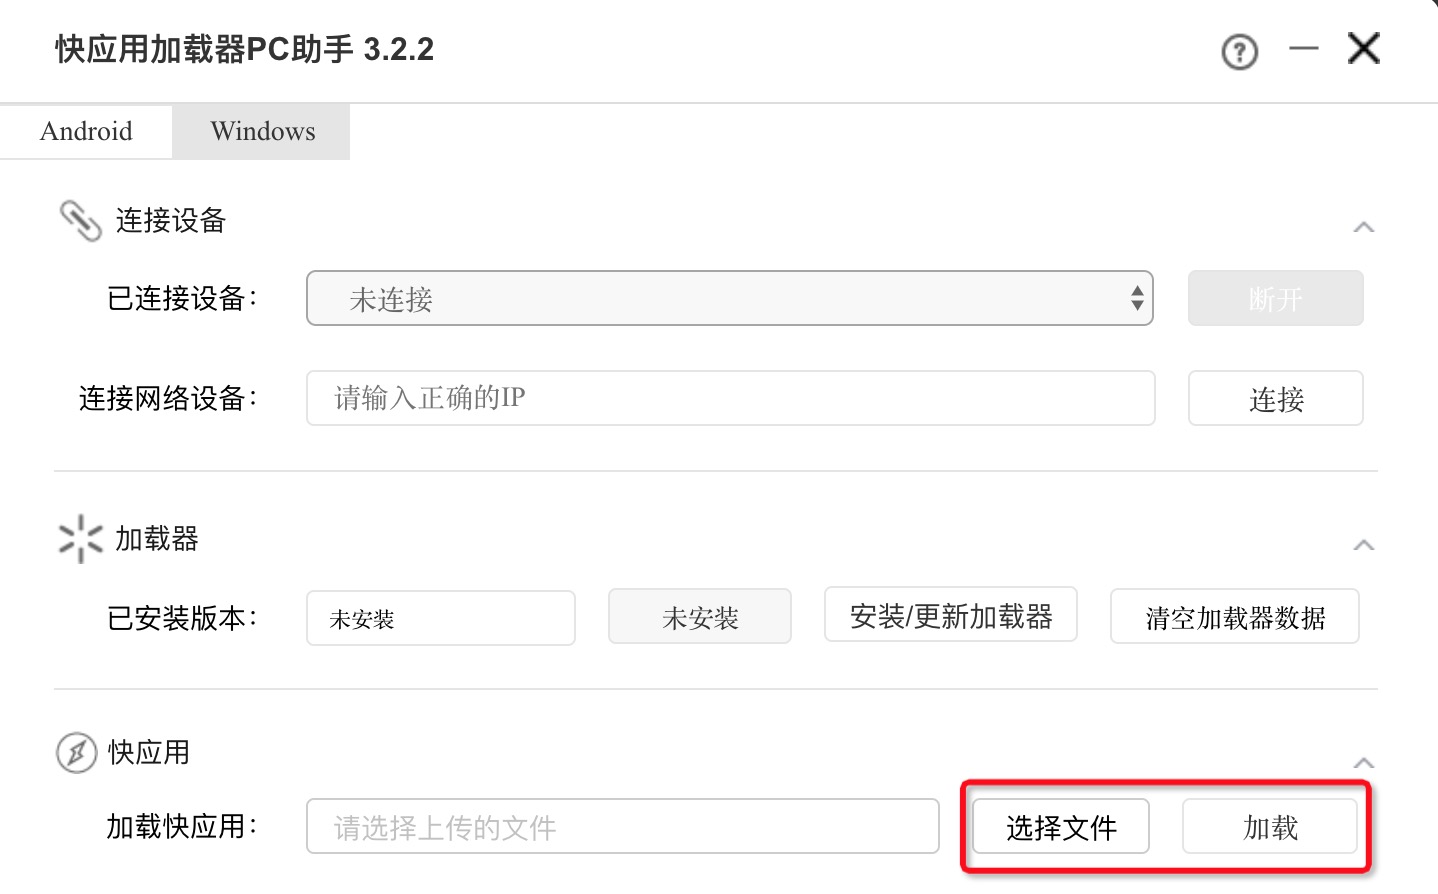Click the 快应用 lightning circle icon
This screenshot has height=894, width=1438.
click(x=76, y=752)
